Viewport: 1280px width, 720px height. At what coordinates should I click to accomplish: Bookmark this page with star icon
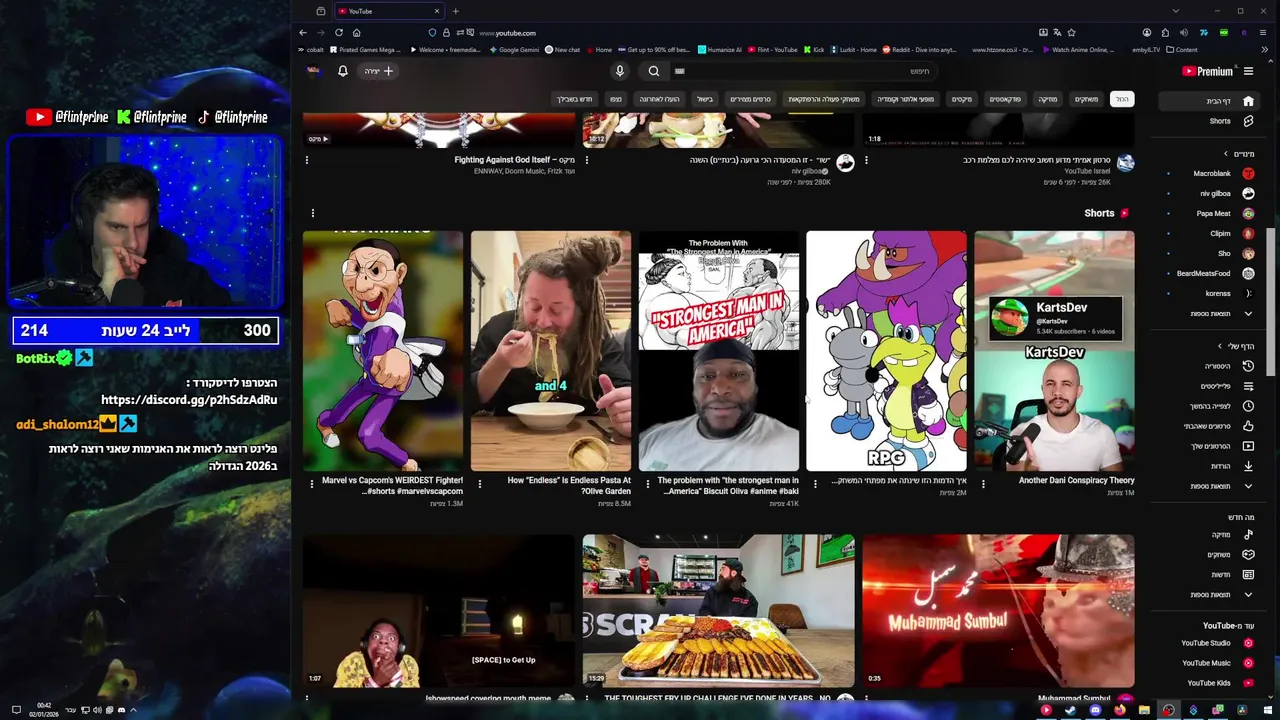coord(1071,33)
